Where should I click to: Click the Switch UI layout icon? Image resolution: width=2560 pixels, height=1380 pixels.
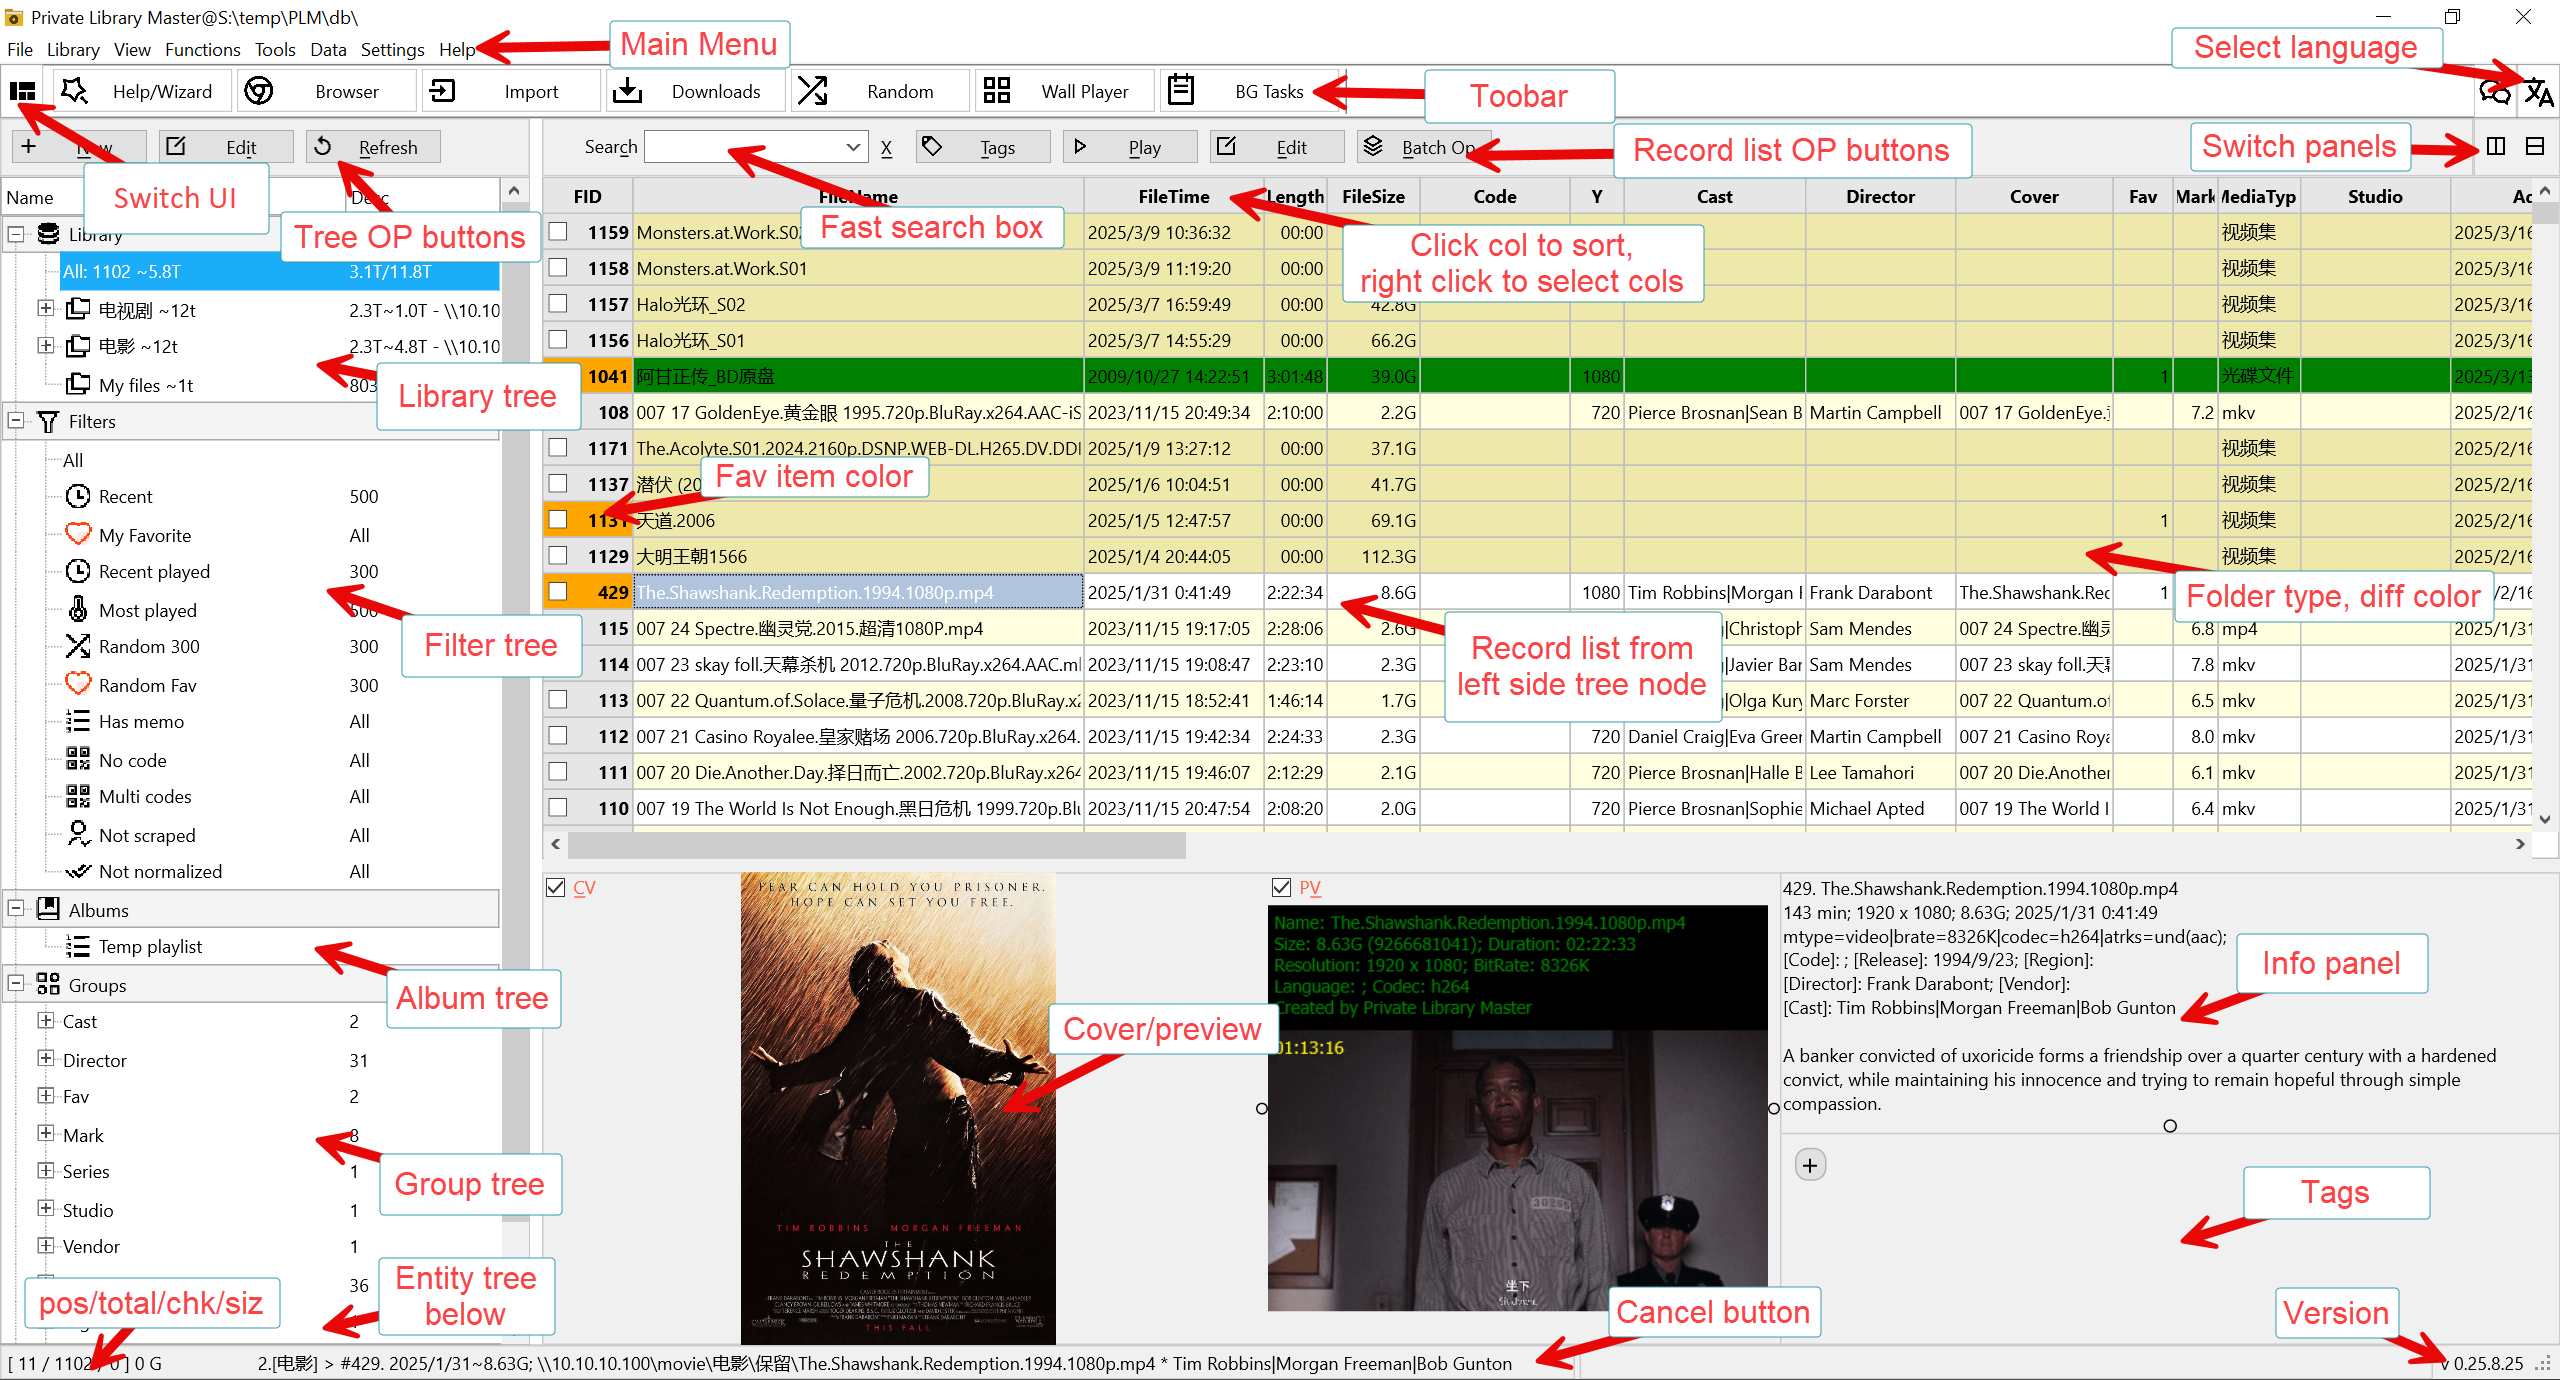pos(22,92)
